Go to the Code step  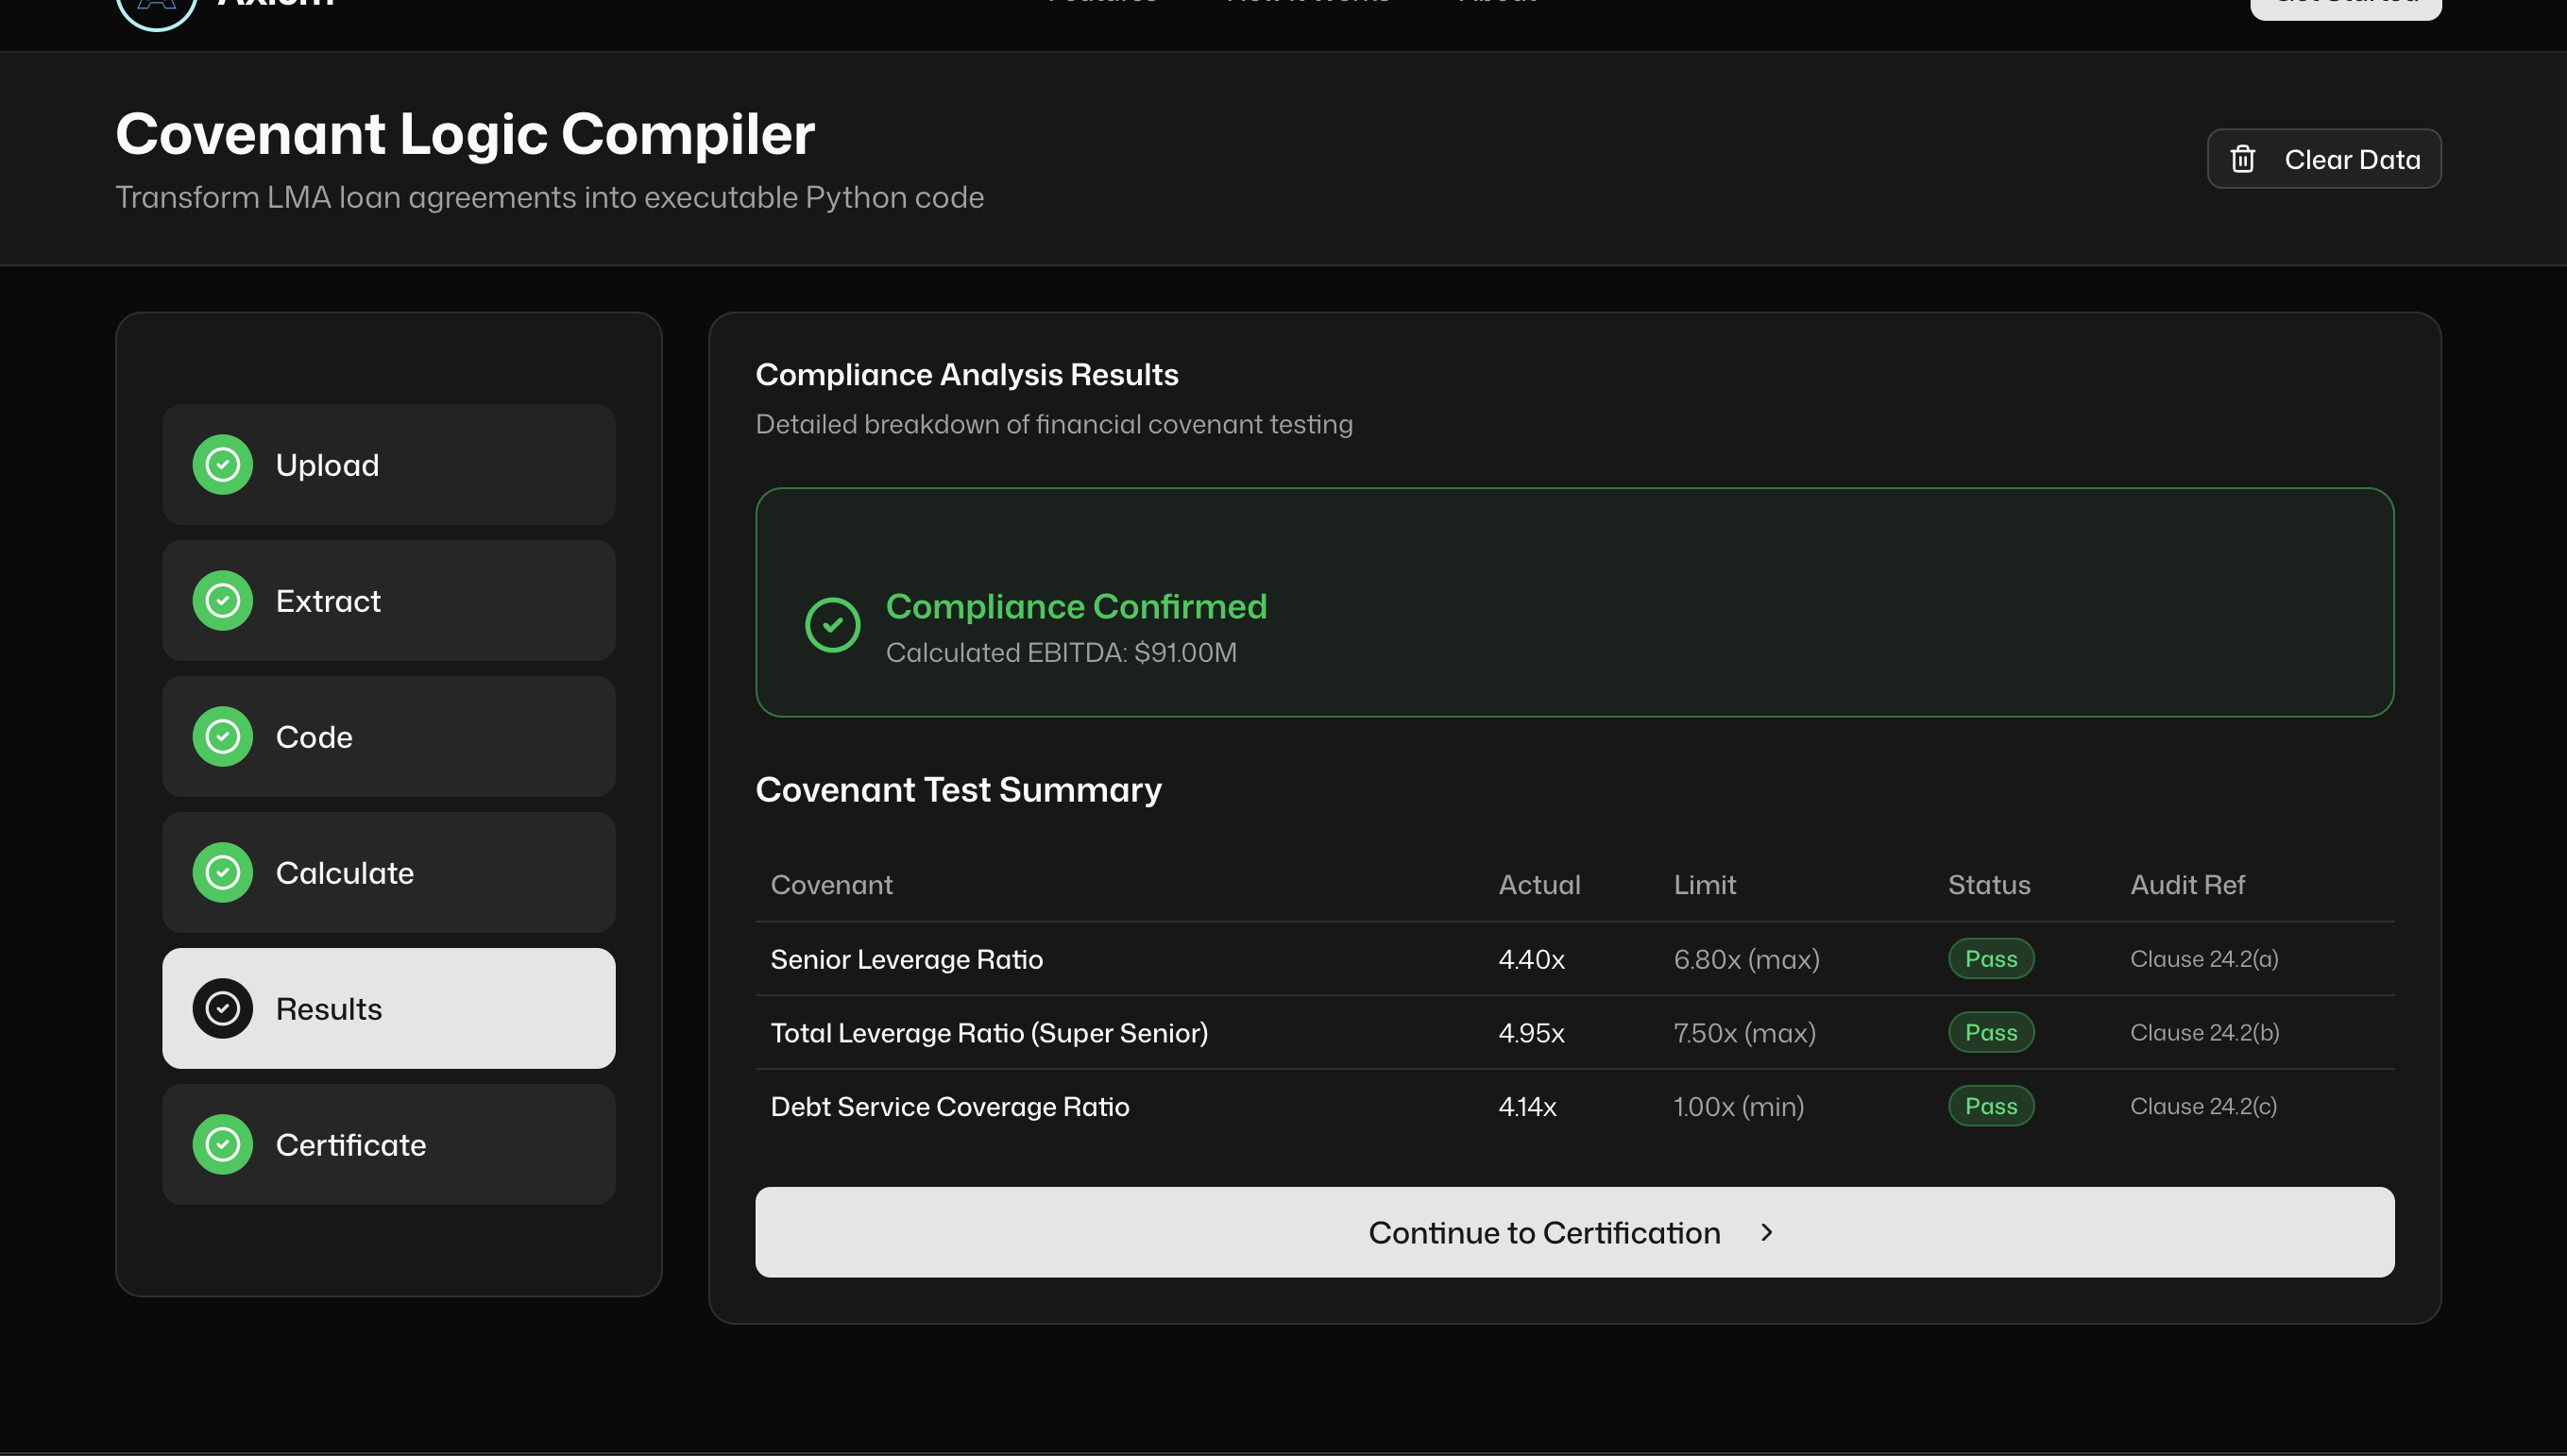point(388,736)
